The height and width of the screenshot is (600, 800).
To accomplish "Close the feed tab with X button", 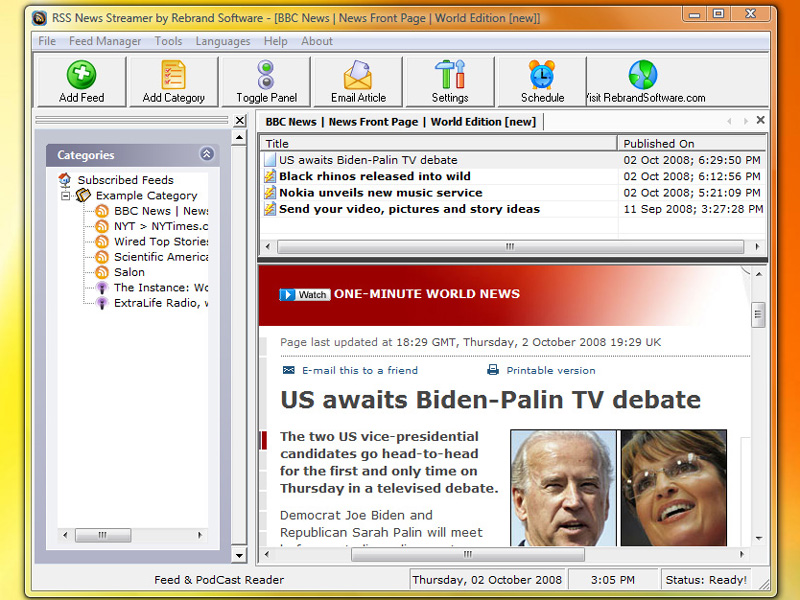I will point(760,120).
